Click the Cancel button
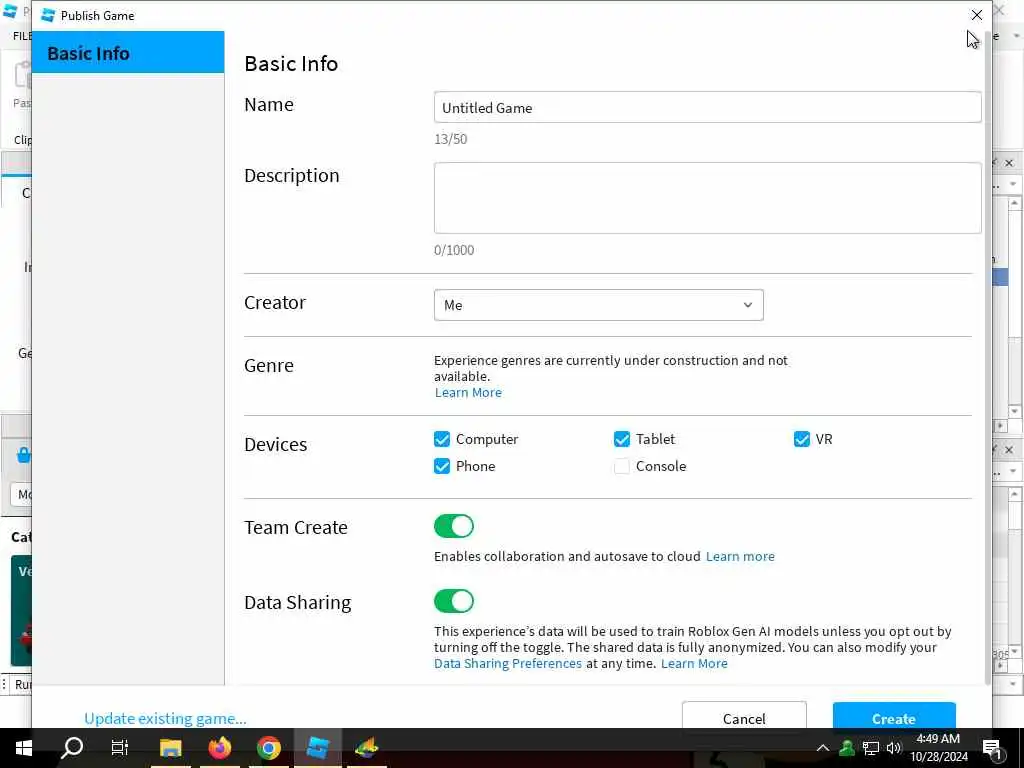 744,717
